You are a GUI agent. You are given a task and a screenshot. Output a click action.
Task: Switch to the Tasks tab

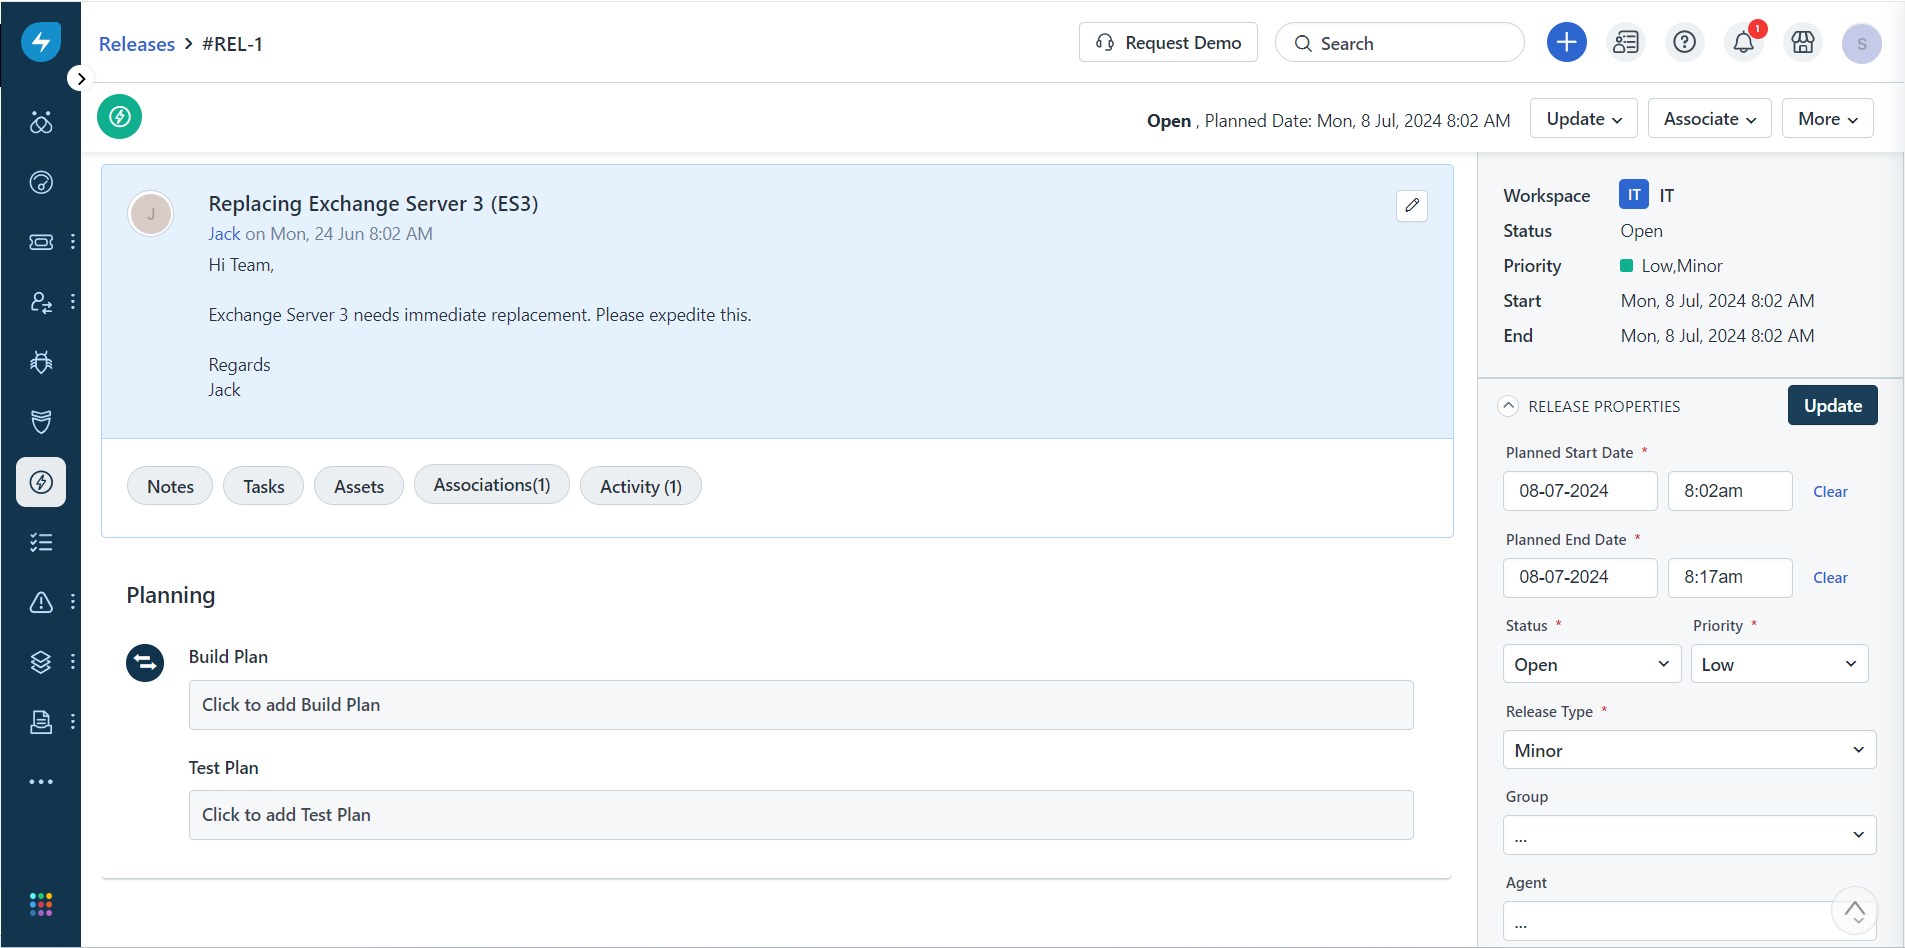tap(264, 486)
